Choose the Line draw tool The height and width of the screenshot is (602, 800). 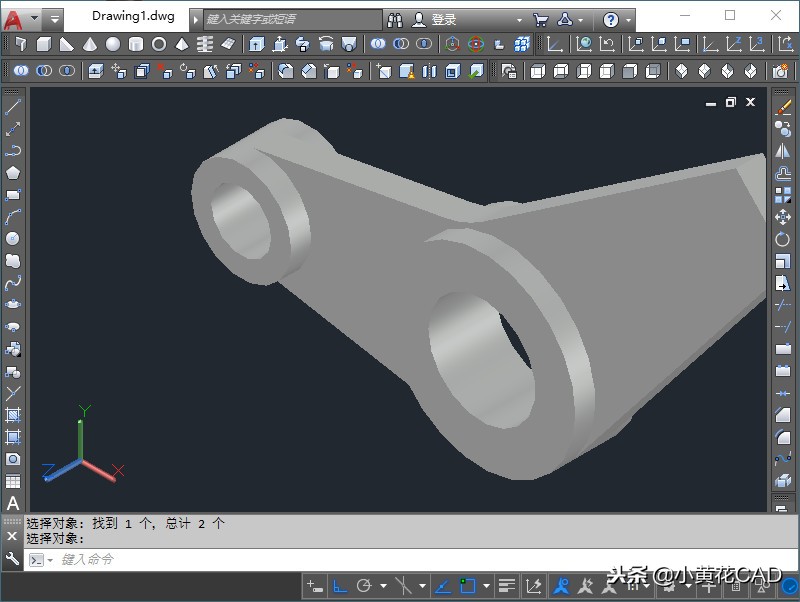13,107
